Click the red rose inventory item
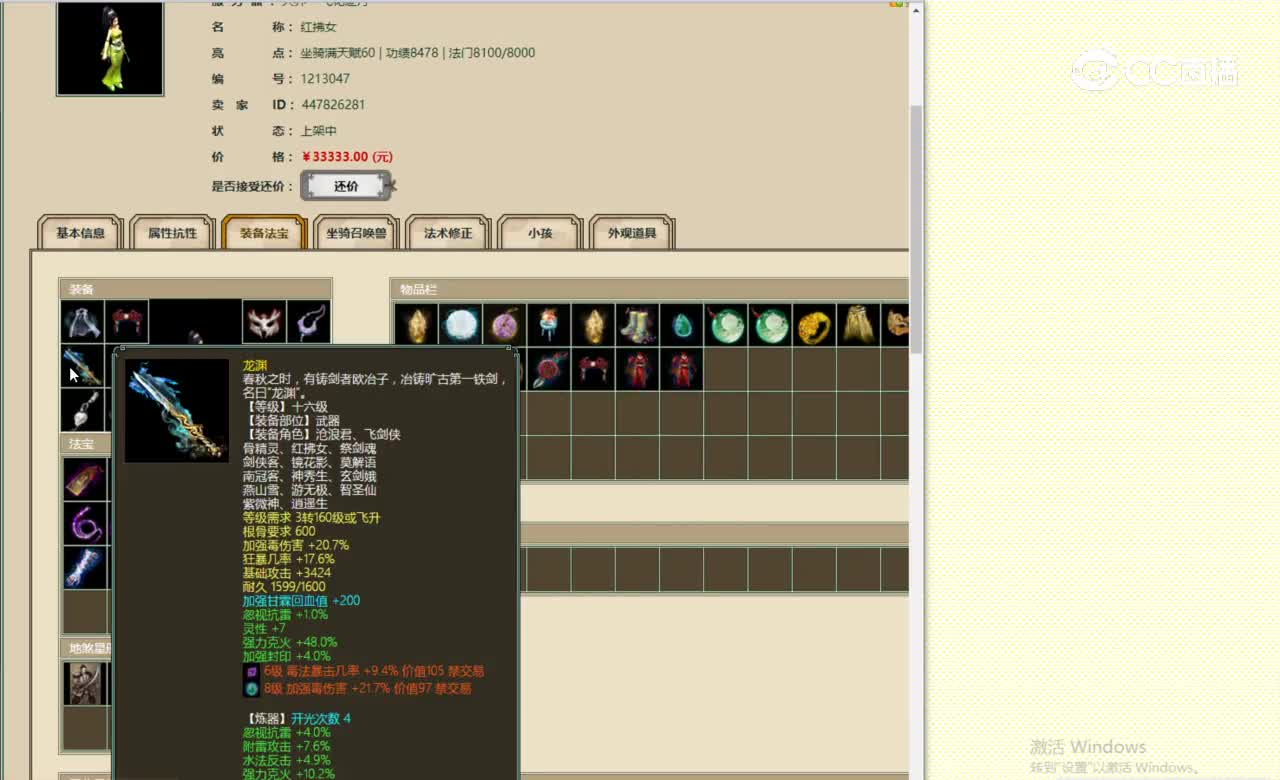 548,369
